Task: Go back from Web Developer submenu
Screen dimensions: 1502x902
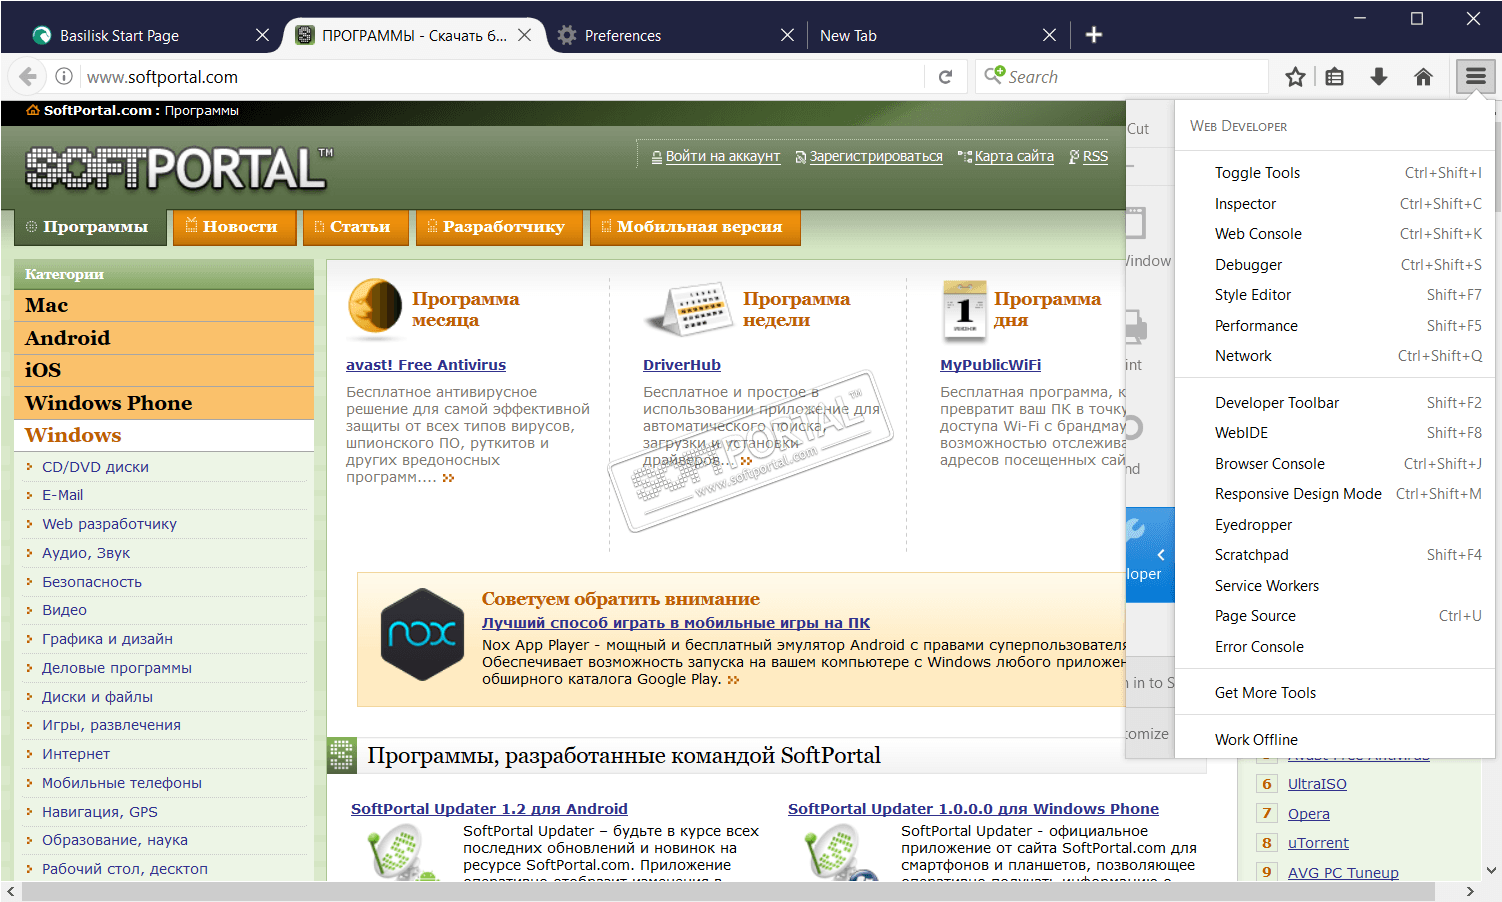Action: (x=1150, y=554)
